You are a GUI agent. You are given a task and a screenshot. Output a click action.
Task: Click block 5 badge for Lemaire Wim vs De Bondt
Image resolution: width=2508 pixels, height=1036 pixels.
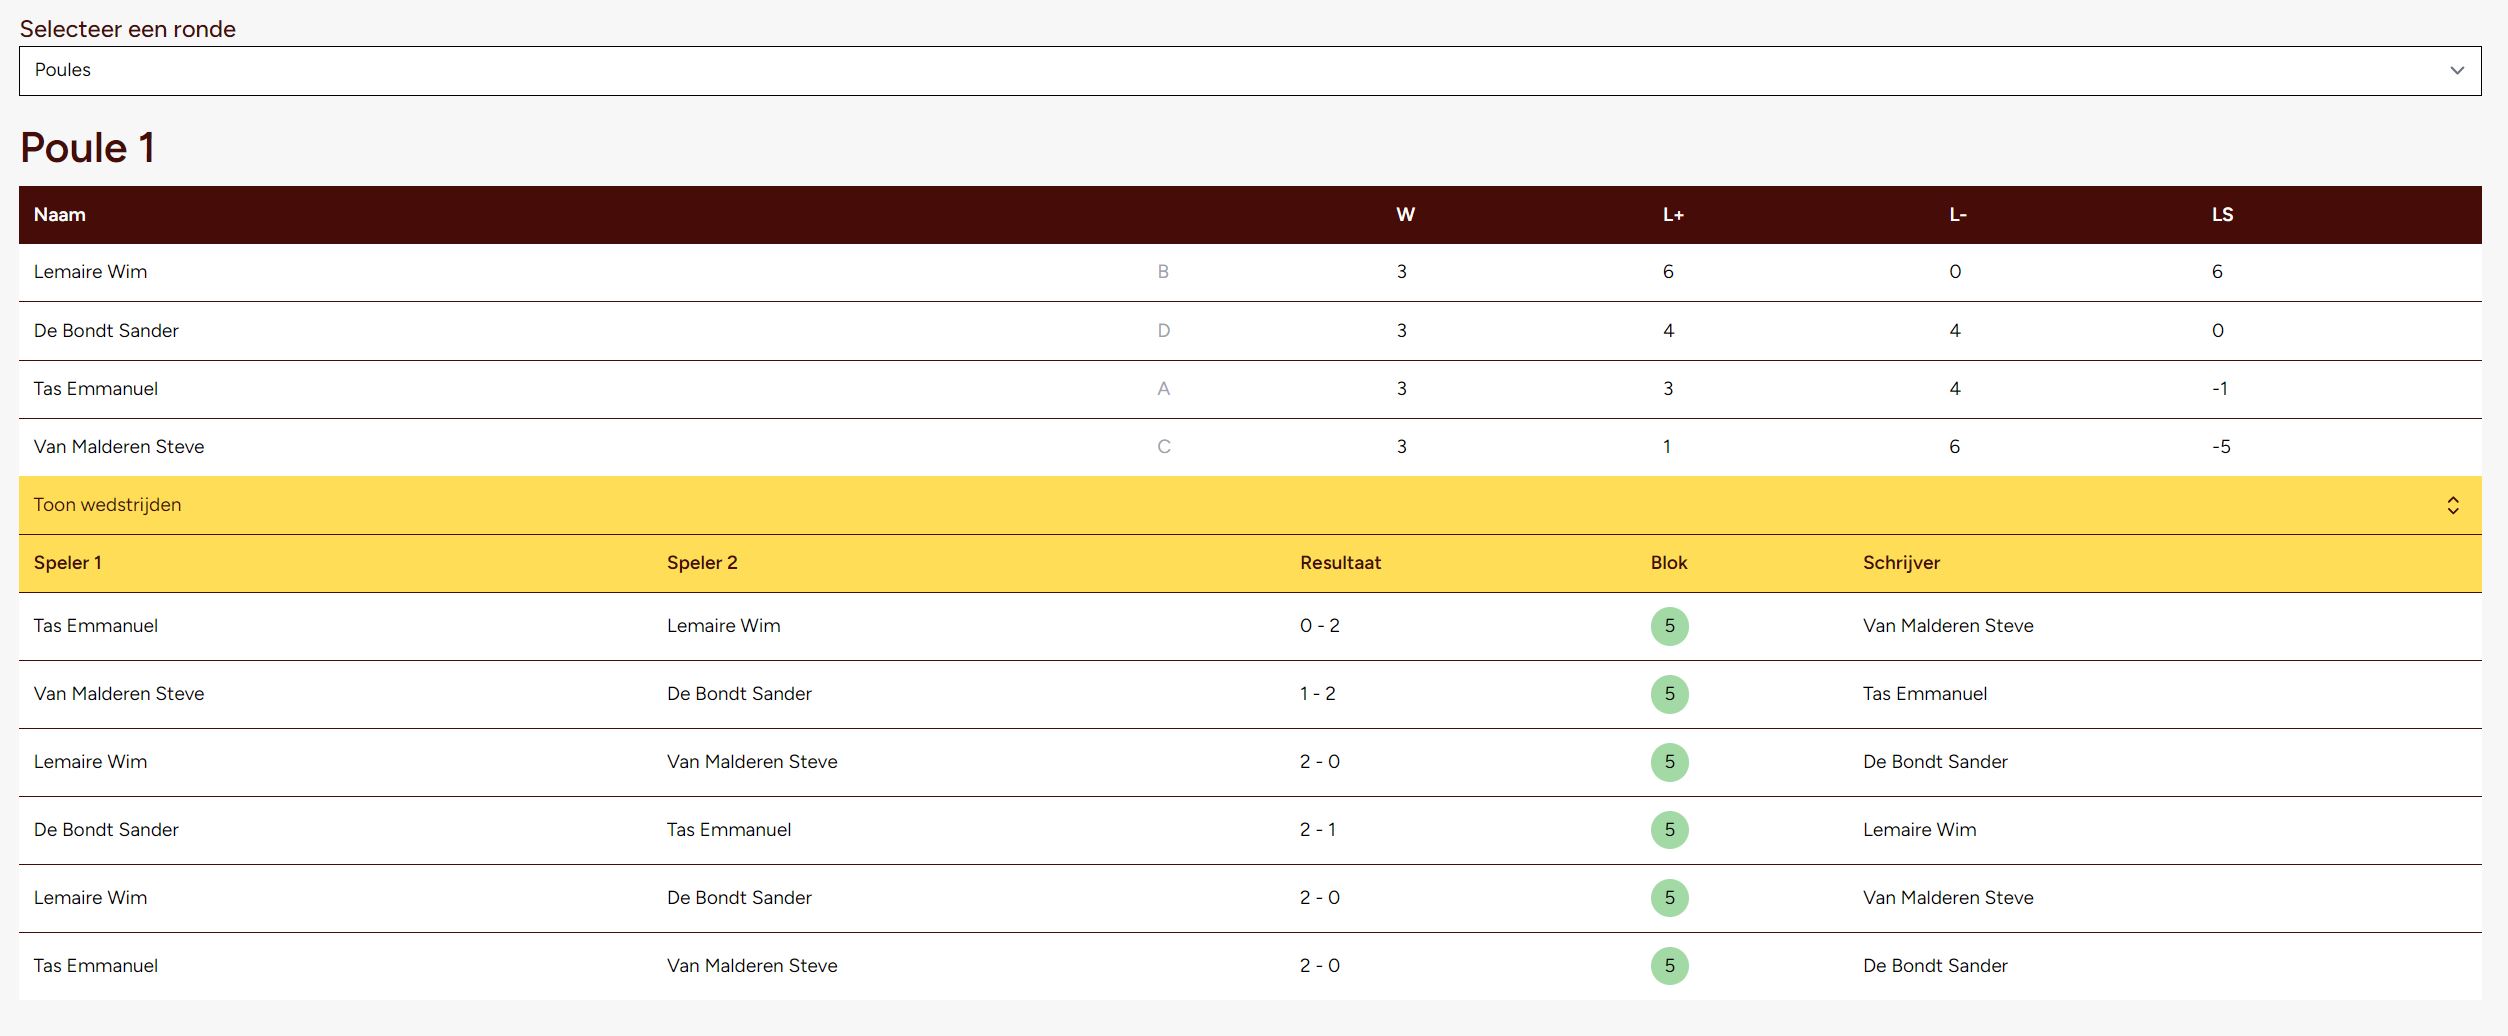pos(1669,898)
